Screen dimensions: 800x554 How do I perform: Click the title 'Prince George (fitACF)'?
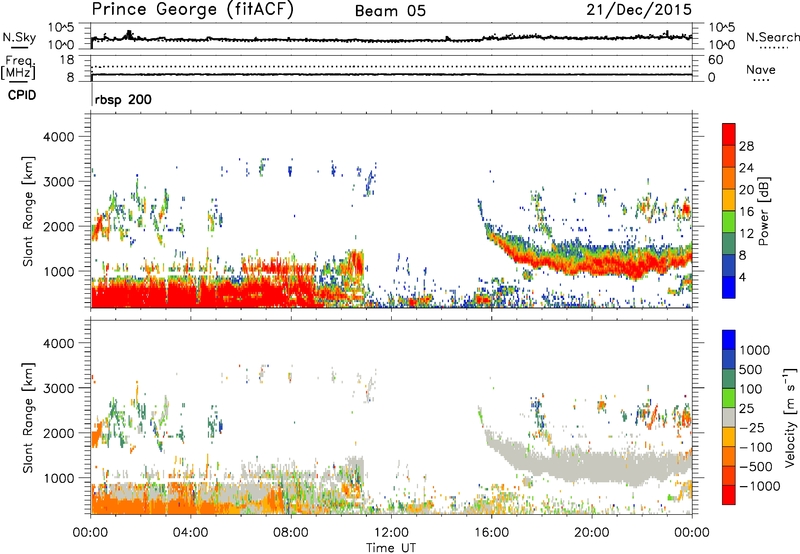tap(192, 10)
